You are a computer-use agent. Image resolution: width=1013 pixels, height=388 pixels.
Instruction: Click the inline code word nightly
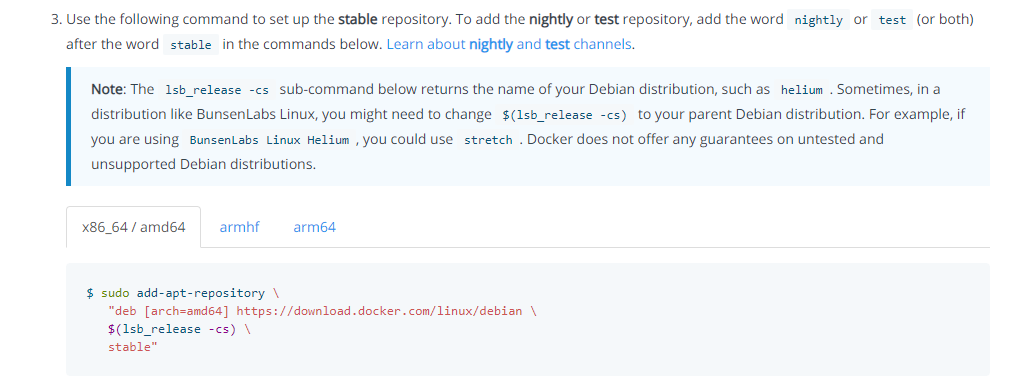(x=819, y=20)
